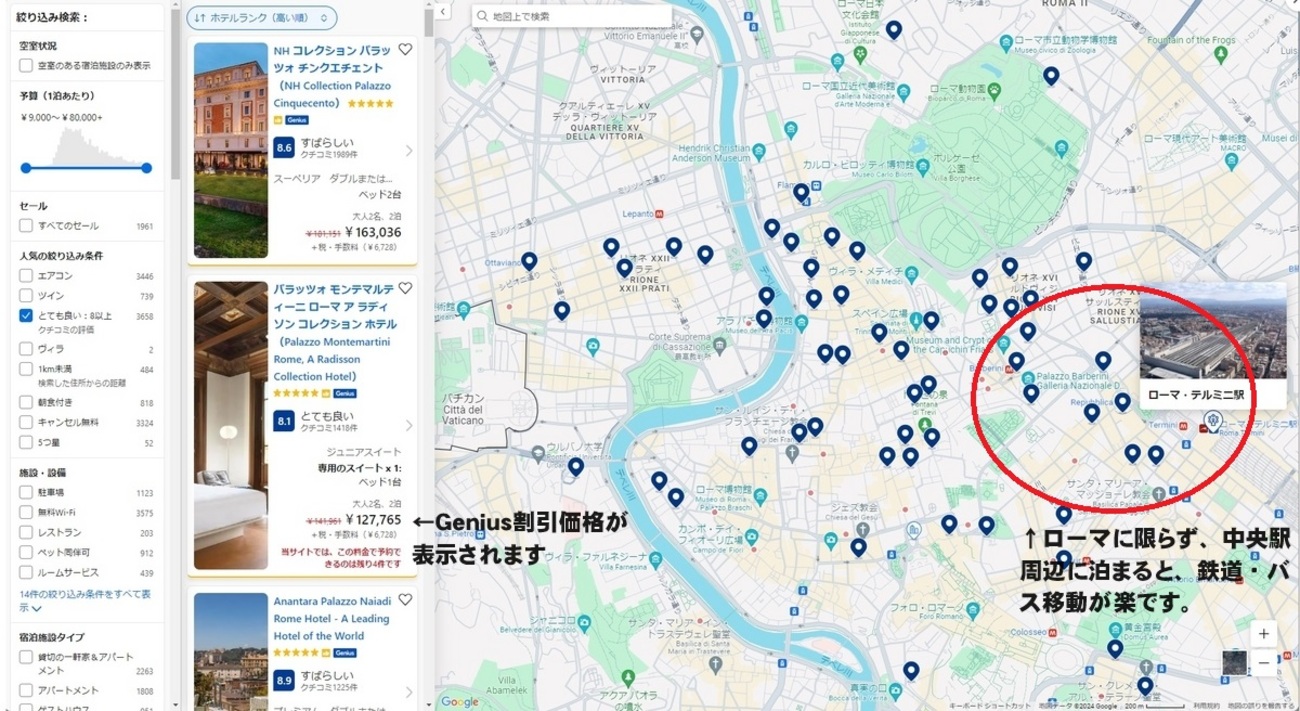Click the heart icon on NH Collection Palazzo Cinquecento
Viewport: 1300px width, 711px height.
404,49
